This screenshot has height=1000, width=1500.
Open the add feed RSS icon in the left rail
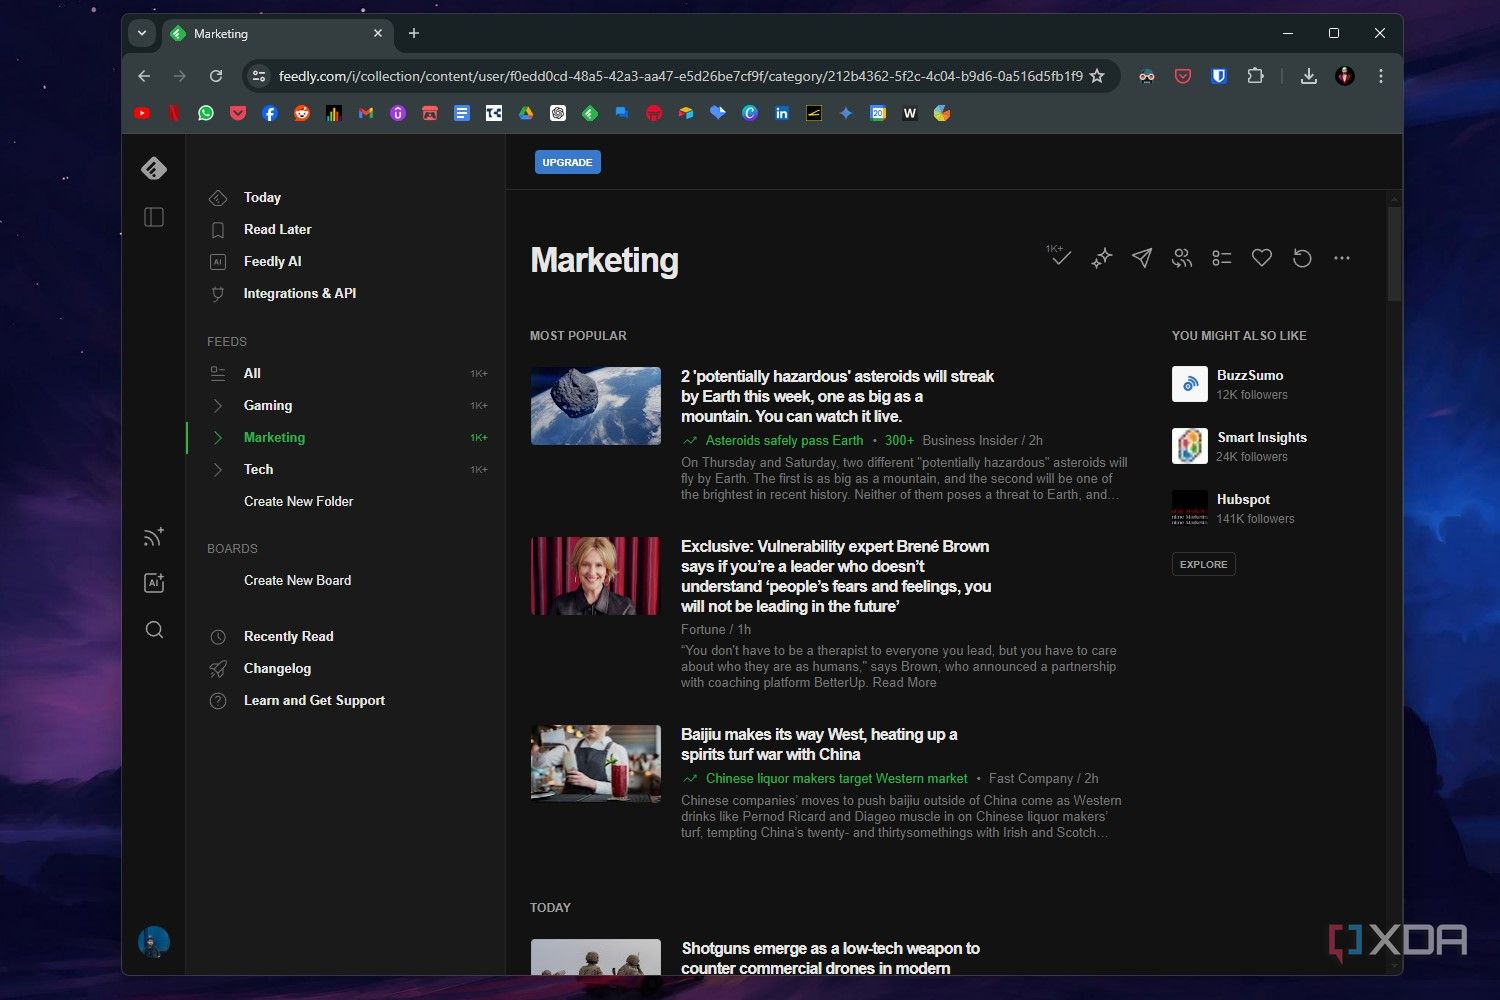click(x=154, y=537)
